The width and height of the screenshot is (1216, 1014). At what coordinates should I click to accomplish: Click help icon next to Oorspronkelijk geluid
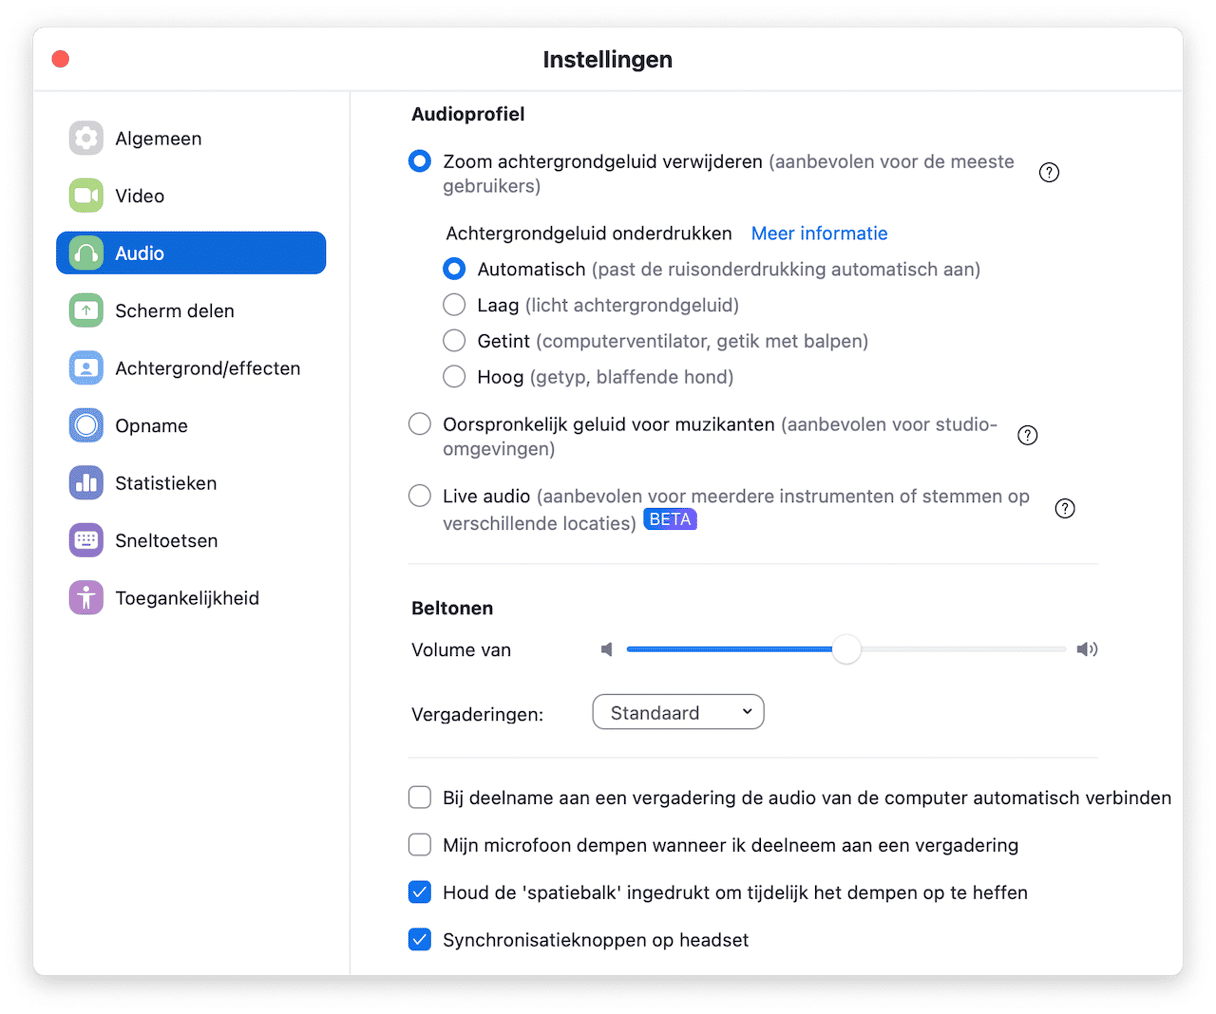pos(1027,435)
